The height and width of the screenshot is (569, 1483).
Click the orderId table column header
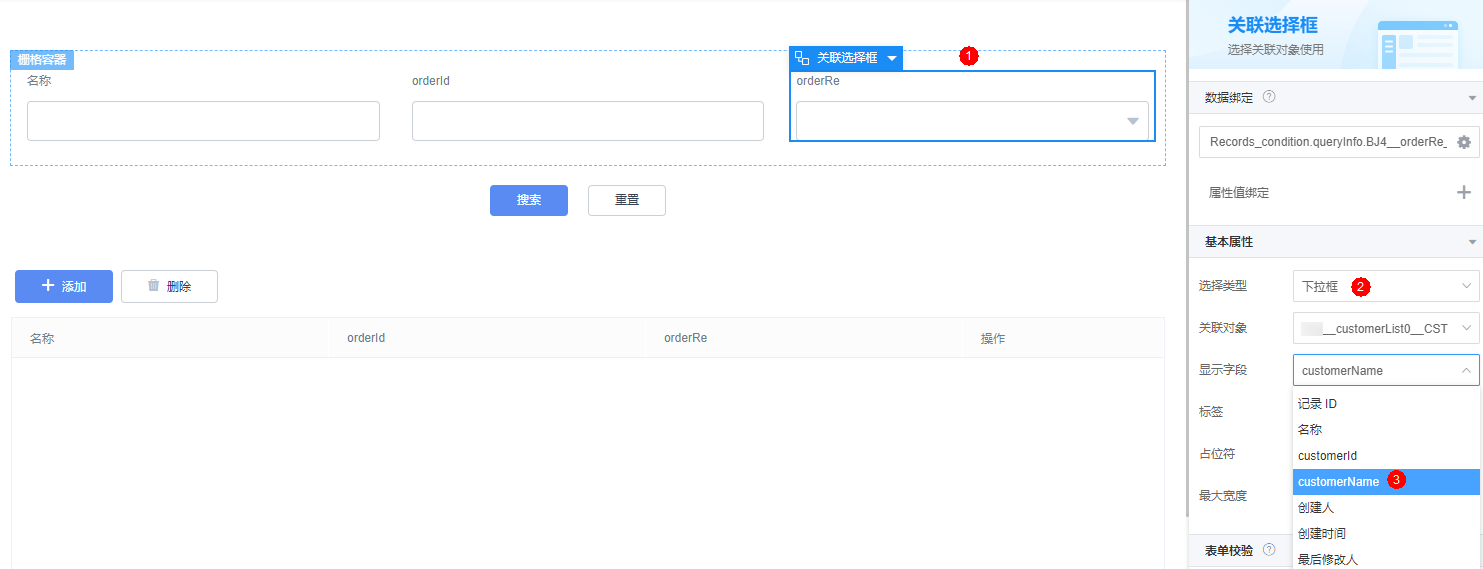point(366,338)
